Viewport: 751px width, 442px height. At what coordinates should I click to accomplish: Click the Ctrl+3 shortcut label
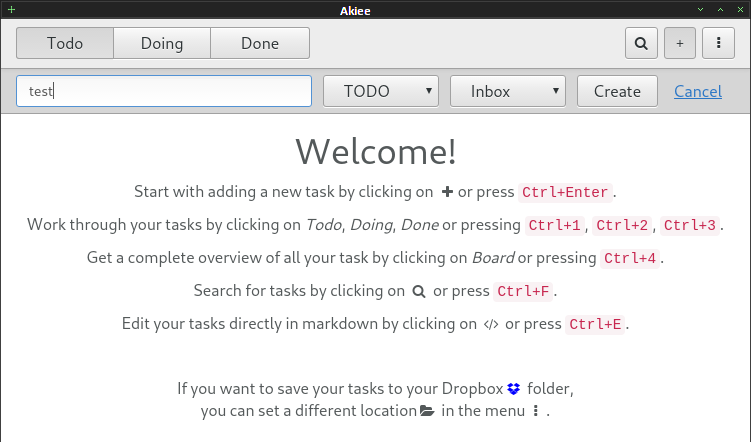pyautogui.click(x=690, y=226)
